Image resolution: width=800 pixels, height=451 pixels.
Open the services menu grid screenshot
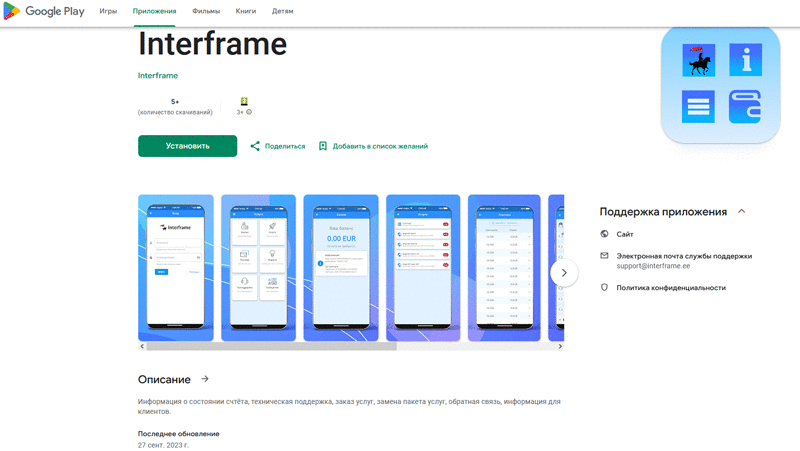coord(258,268)
